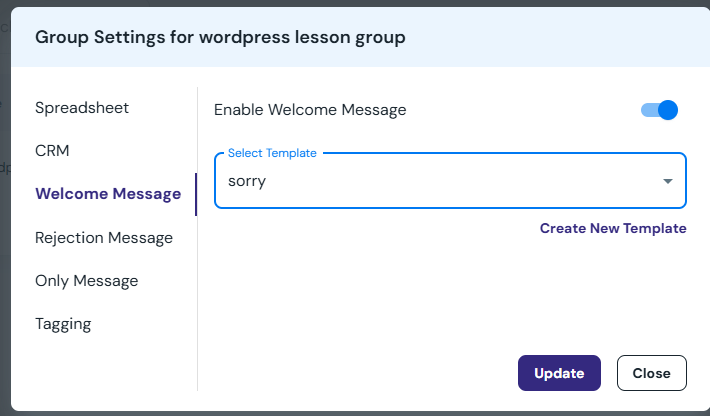Expand the template dropdown arrow

coord(667,181)
